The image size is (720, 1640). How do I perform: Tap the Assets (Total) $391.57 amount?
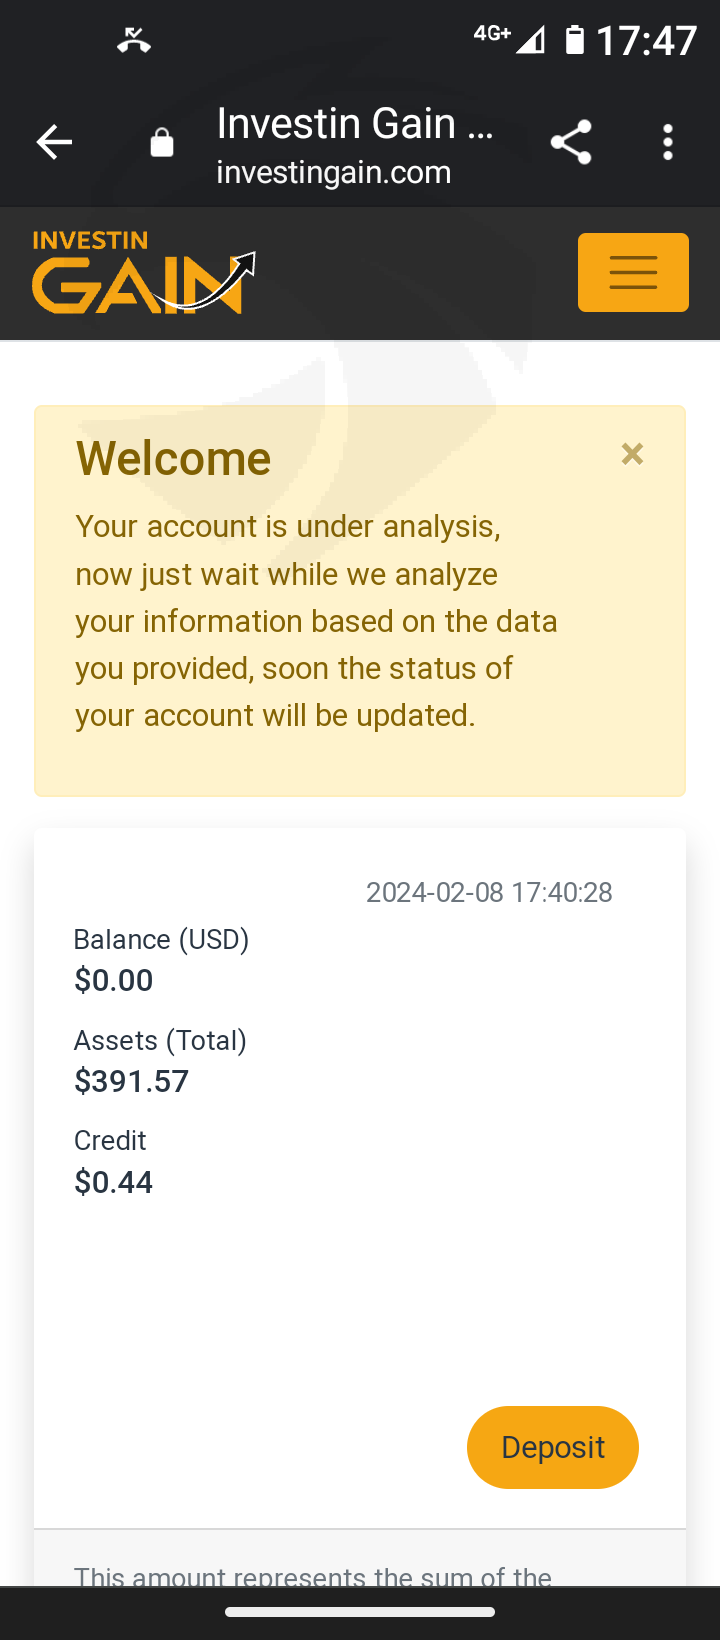pos(132,1081)
